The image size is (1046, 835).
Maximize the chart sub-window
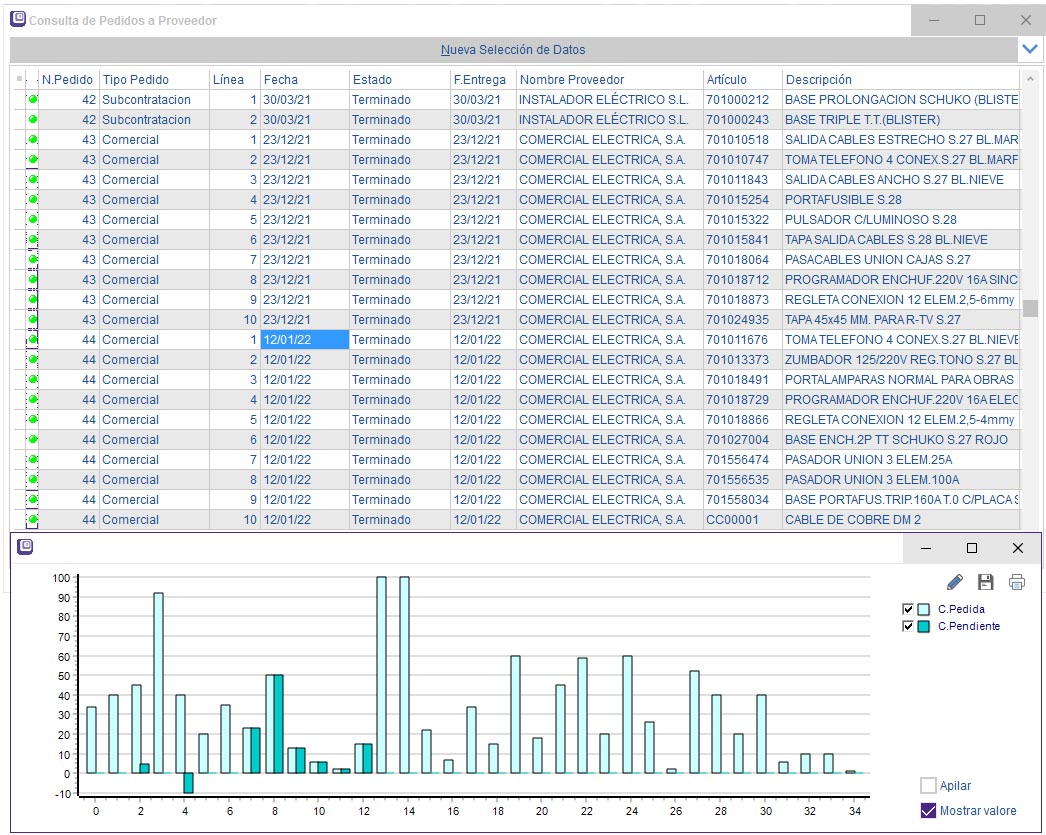click(x=971, y=548)
